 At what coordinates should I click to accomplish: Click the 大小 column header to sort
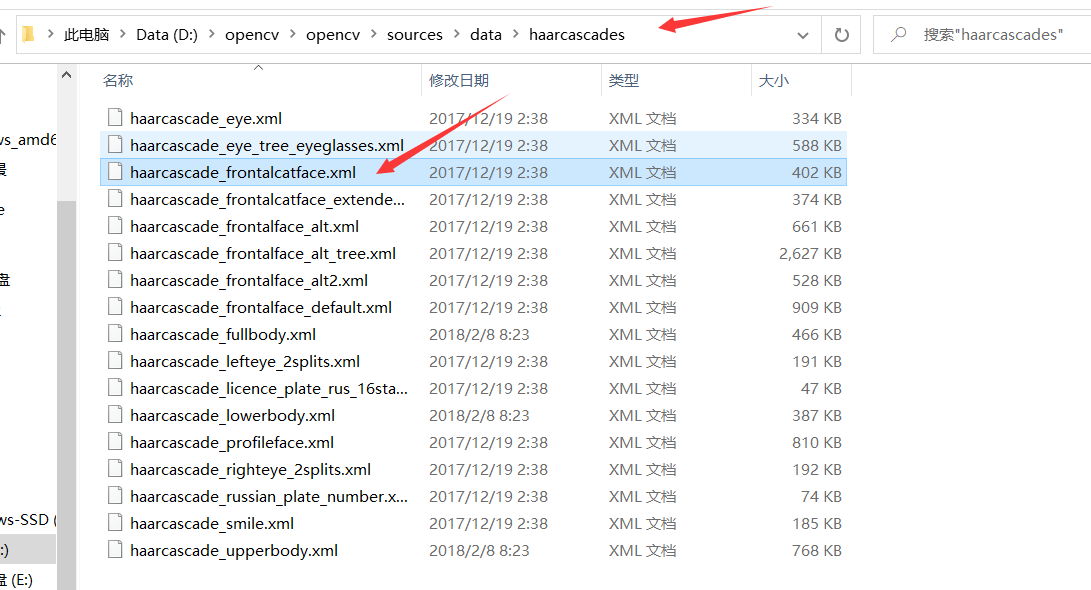pyautogui.click(x=775, y=80)
